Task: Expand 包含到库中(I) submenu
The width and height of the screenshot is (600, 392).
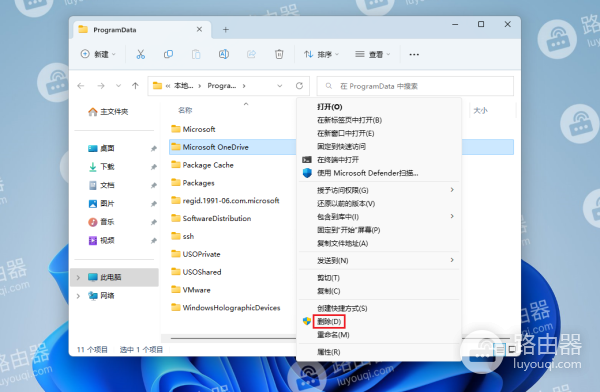Action: 452,216
